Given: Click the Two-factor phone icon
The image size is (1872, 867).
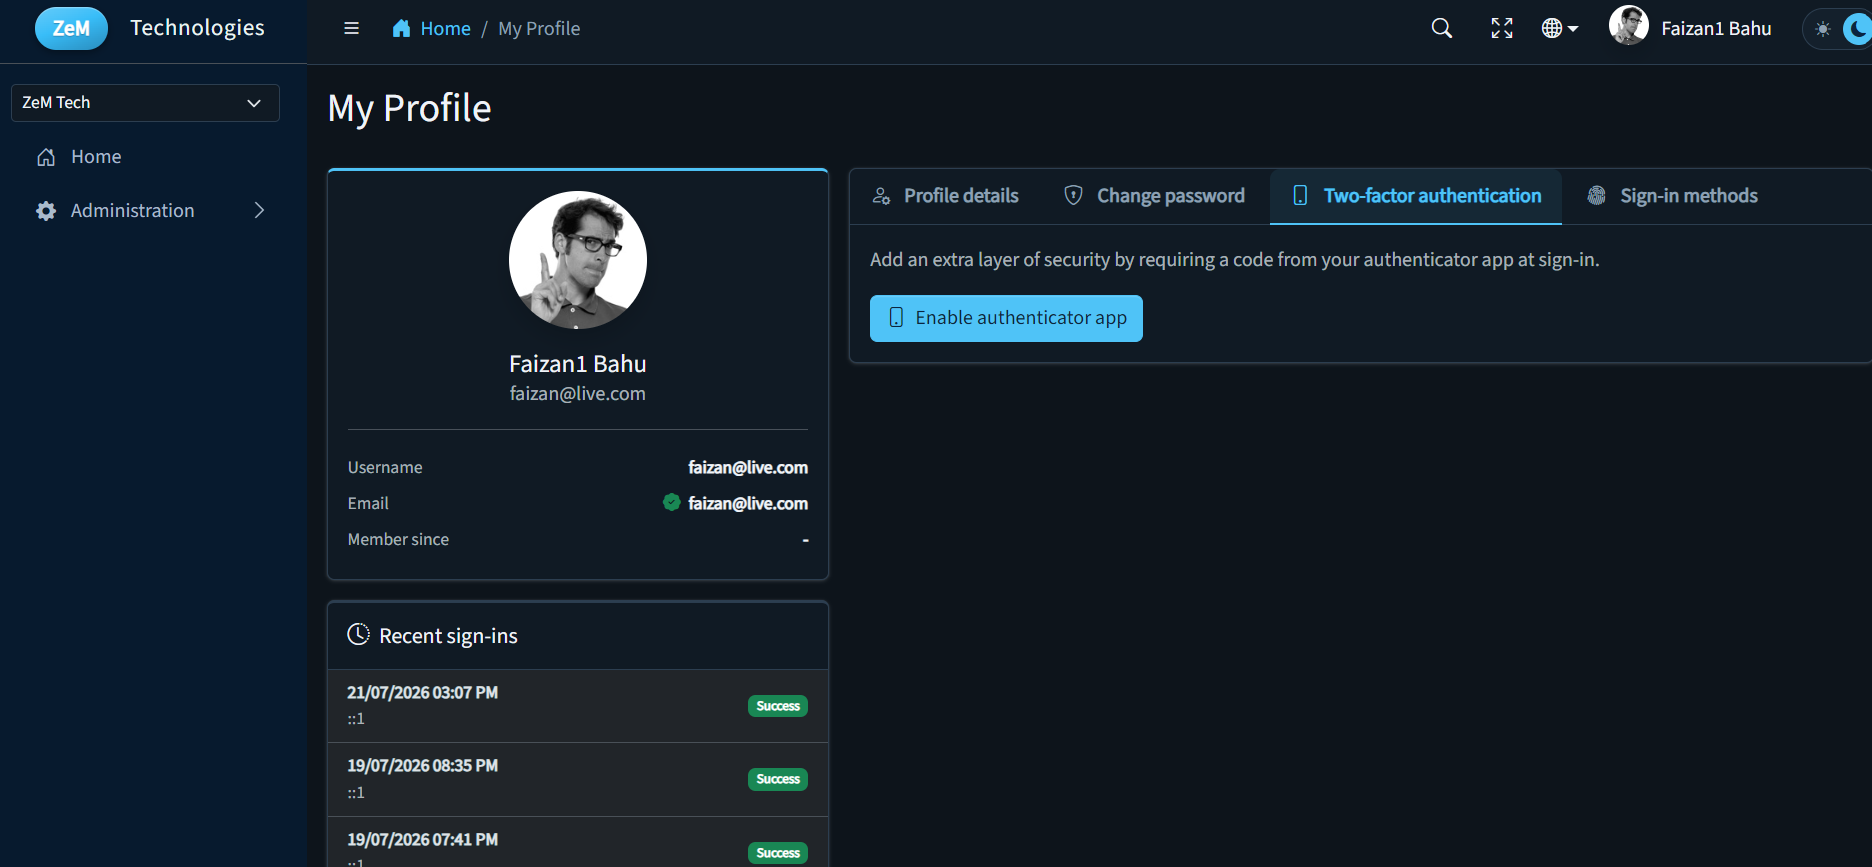Looking at the screenshot, I should (x=1300, y=195).
